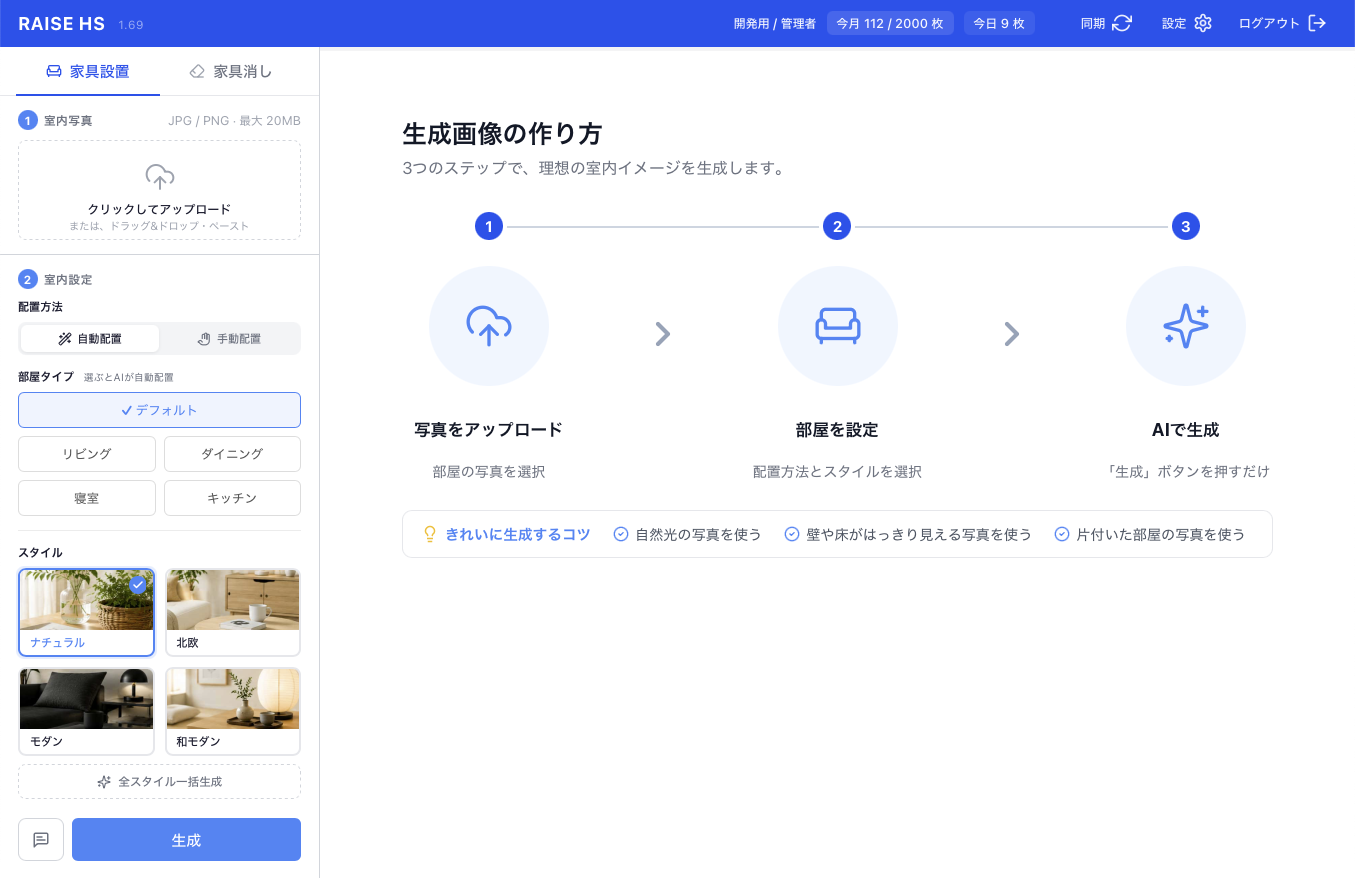Viewport: 1355px width, 878px height.
Task: Click the RAISE HS logo text
Action: 61,23
